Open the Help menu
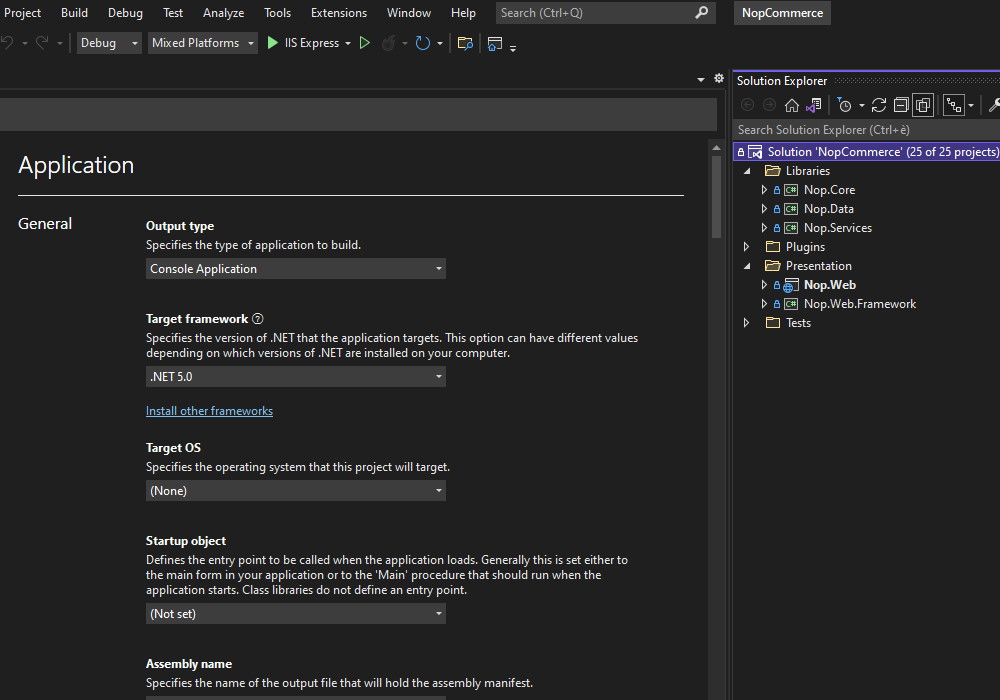This screenshot has height=700, width=1000. (463, 13)
